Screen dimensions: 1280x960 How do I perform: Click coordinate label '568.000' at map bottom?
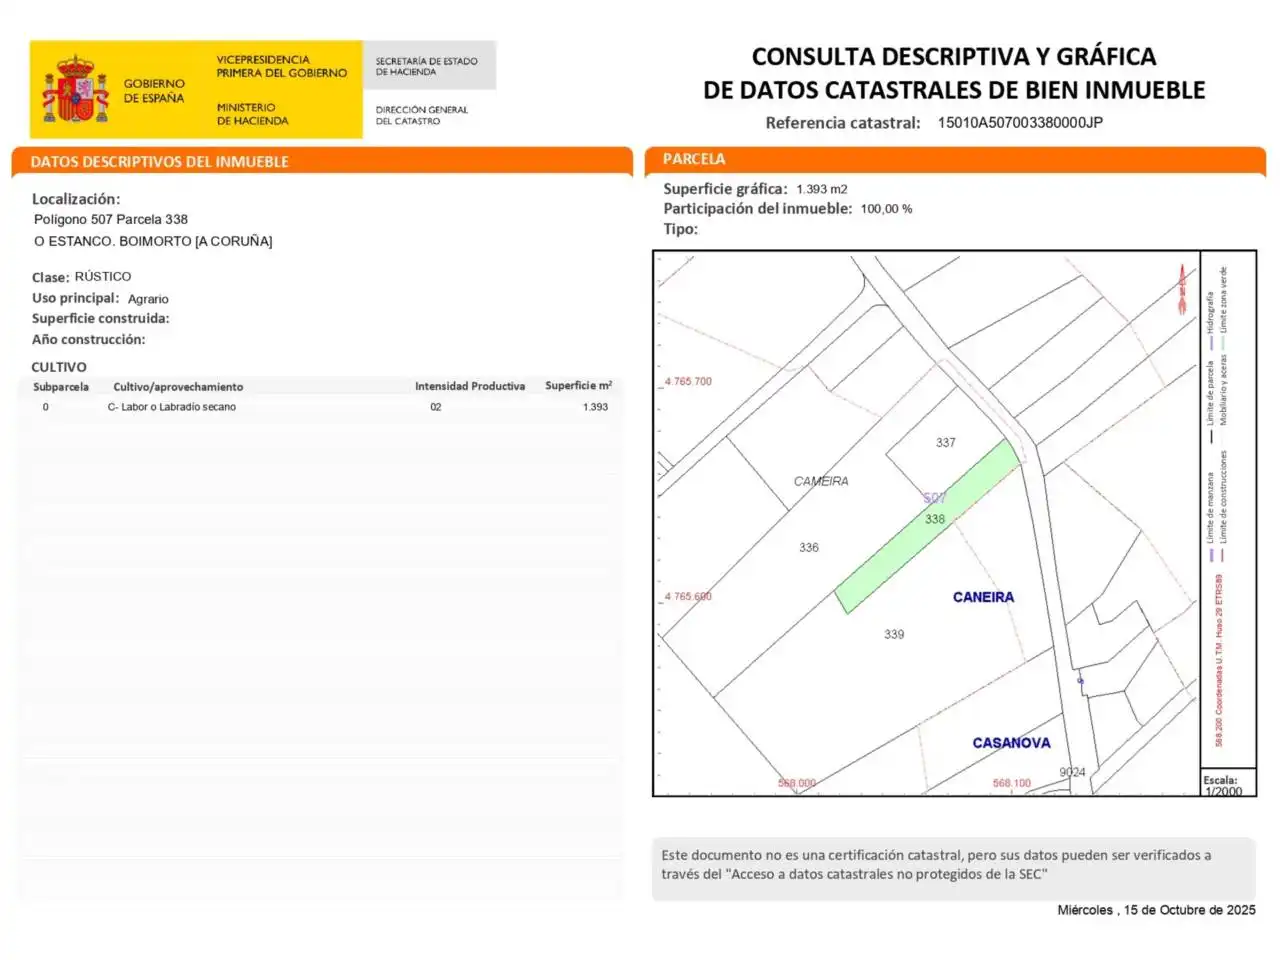(x=797, y=783)
